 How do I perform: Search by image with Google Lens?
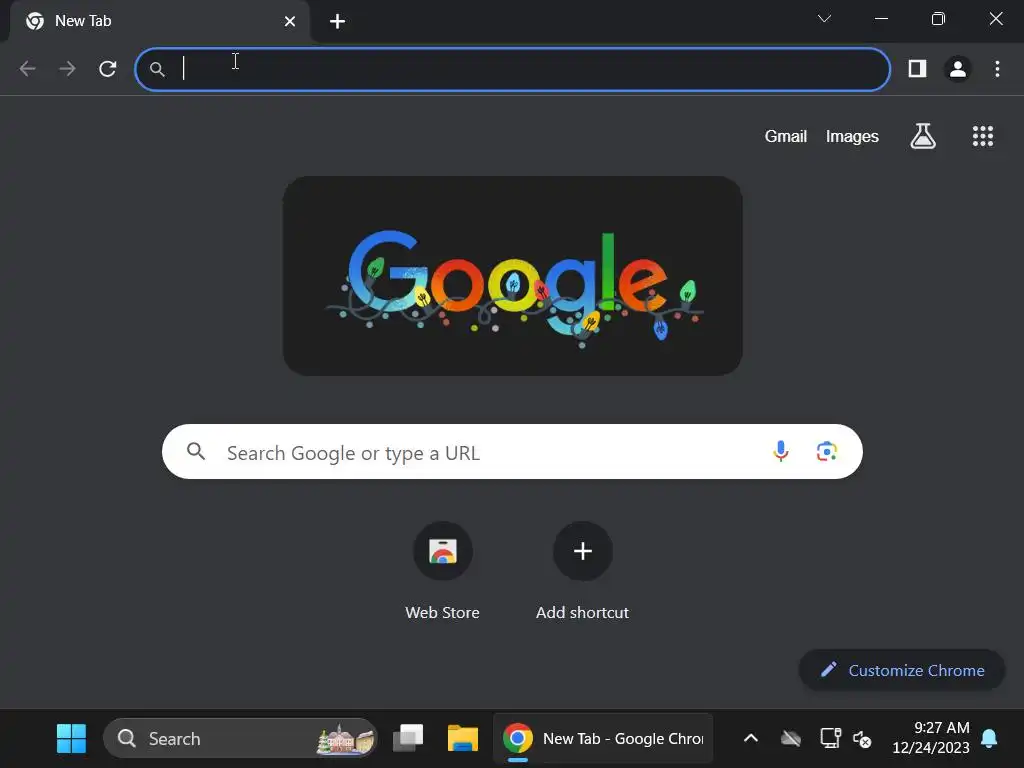(x=827, y=451)
